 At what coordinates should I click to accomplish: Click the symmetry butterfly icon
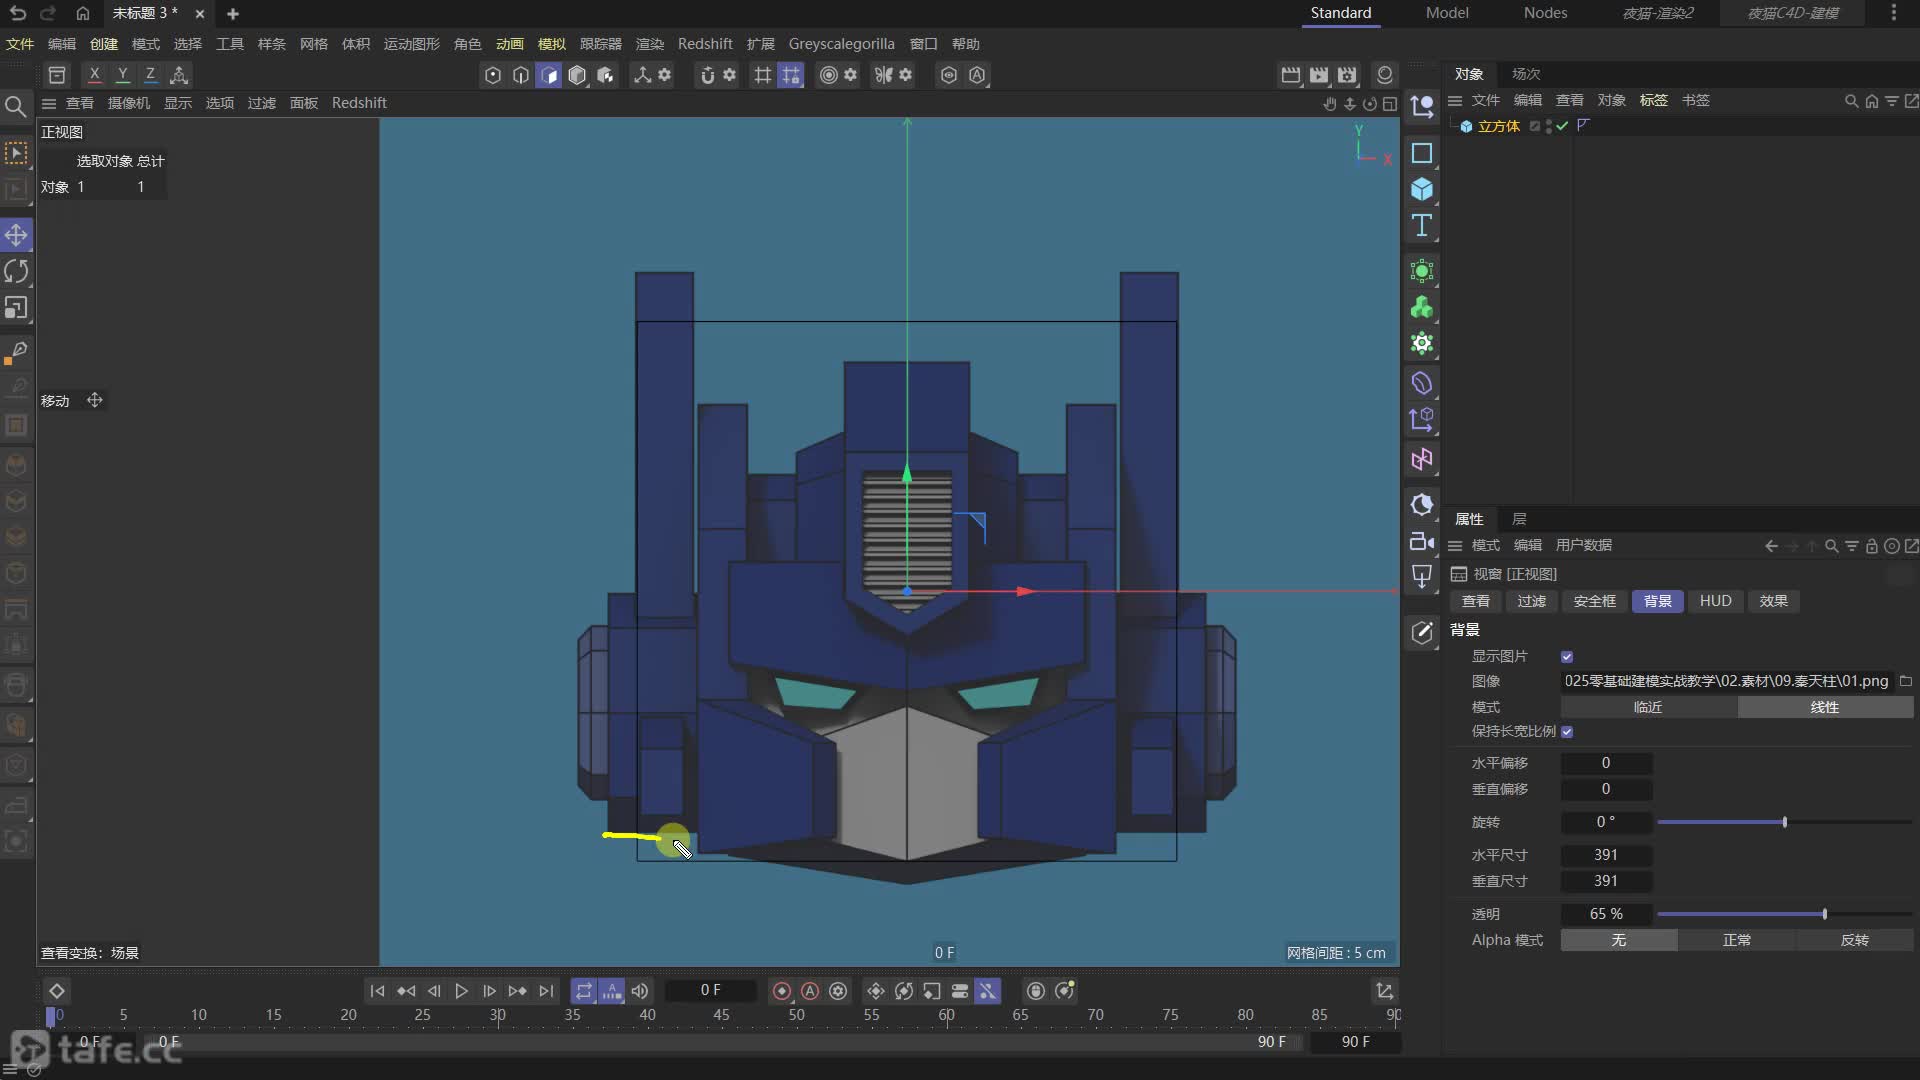pos(883,75)
